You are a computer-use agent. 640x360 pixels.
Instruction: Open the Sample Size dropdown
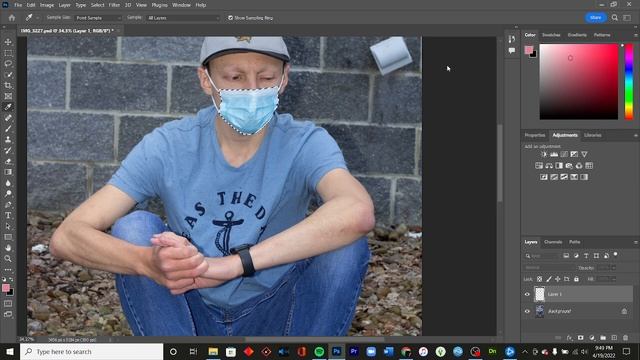coord(98,18)
